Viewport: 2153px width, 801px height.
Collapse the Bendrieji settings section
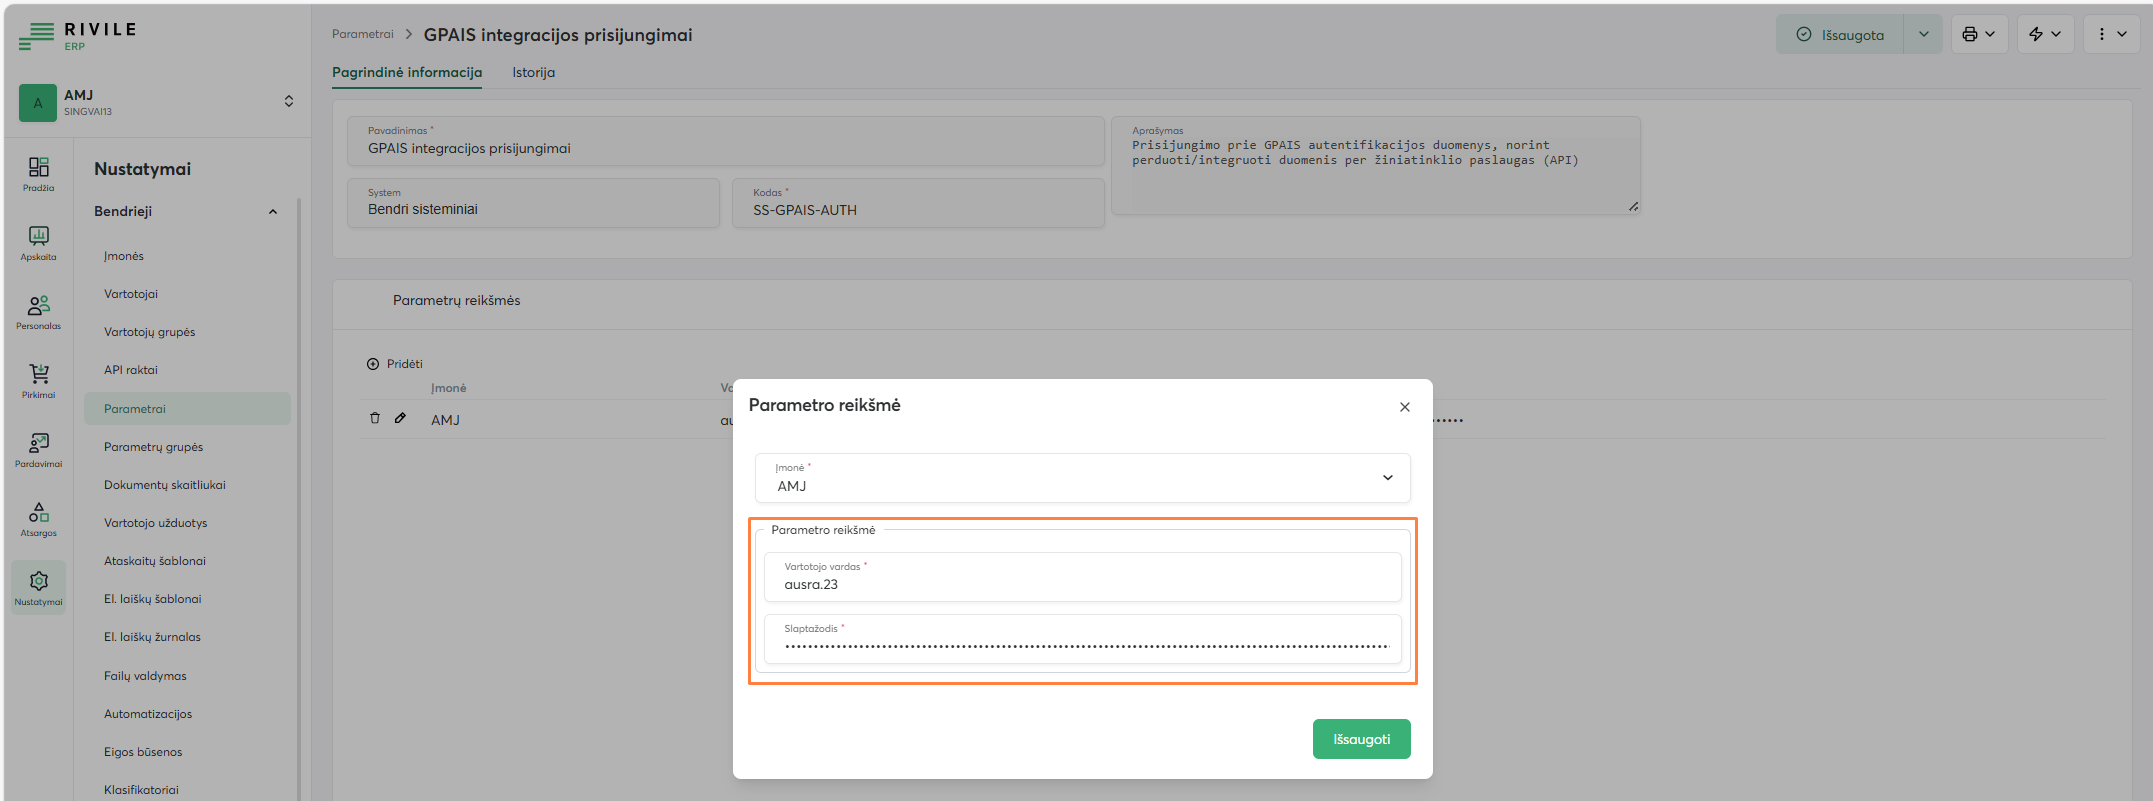[x=273, y=212]
